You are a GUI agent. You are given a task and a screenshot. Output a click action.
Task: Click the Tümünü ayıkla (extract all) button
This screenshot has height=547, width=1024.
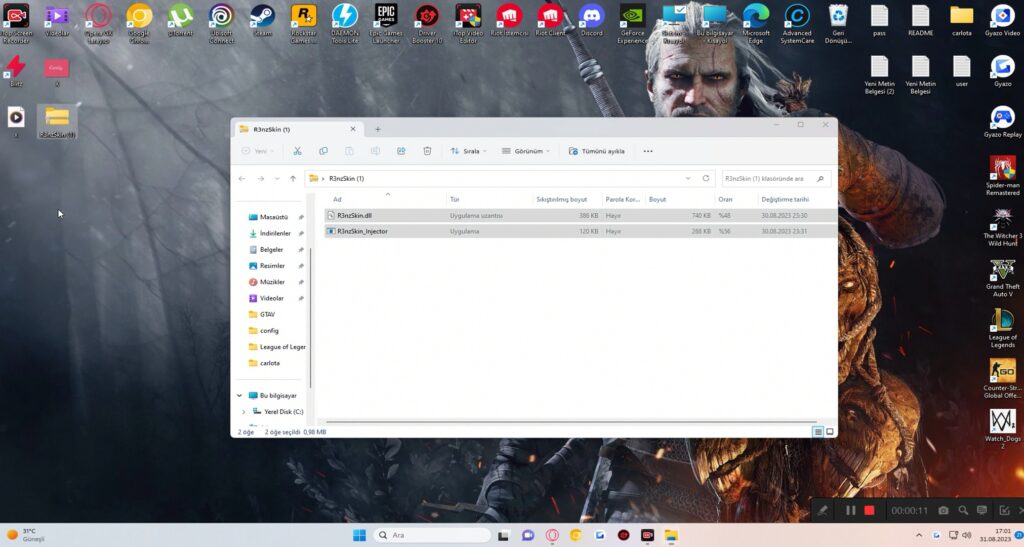(x=596, y=151)
